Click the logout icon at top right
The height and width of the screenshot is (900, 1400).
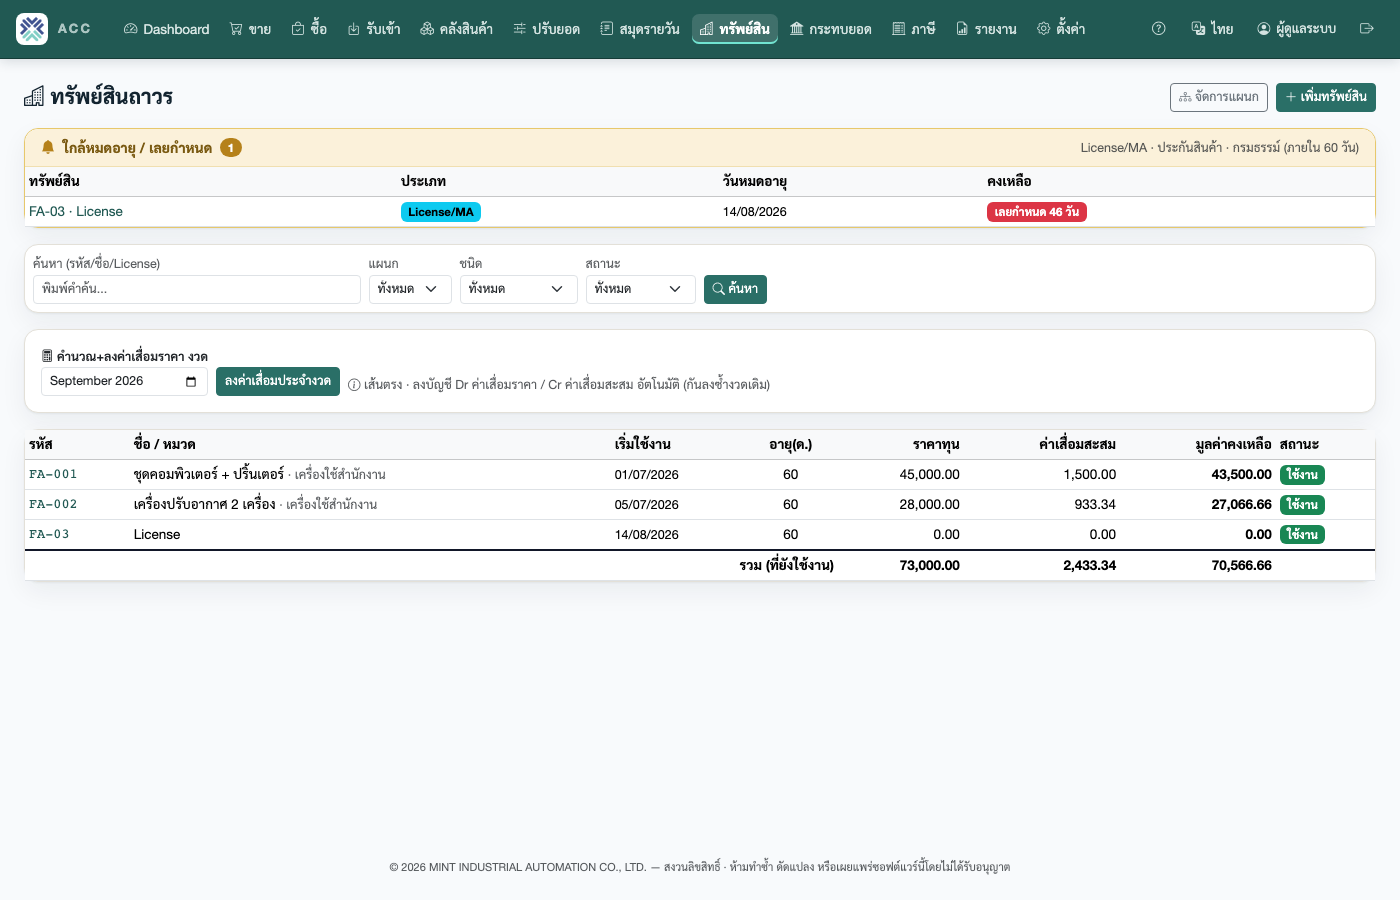point(1367,29)
